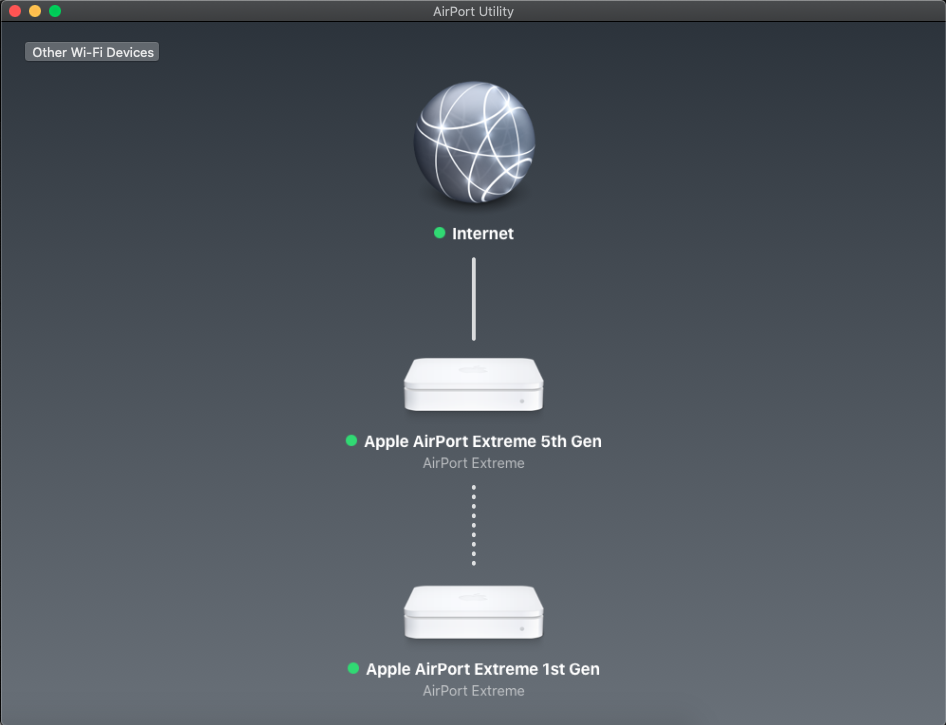Click the green status dot beside Internet
Image resolution: width=946 pixels, height=725 pixels.
[x=439, y=232]
